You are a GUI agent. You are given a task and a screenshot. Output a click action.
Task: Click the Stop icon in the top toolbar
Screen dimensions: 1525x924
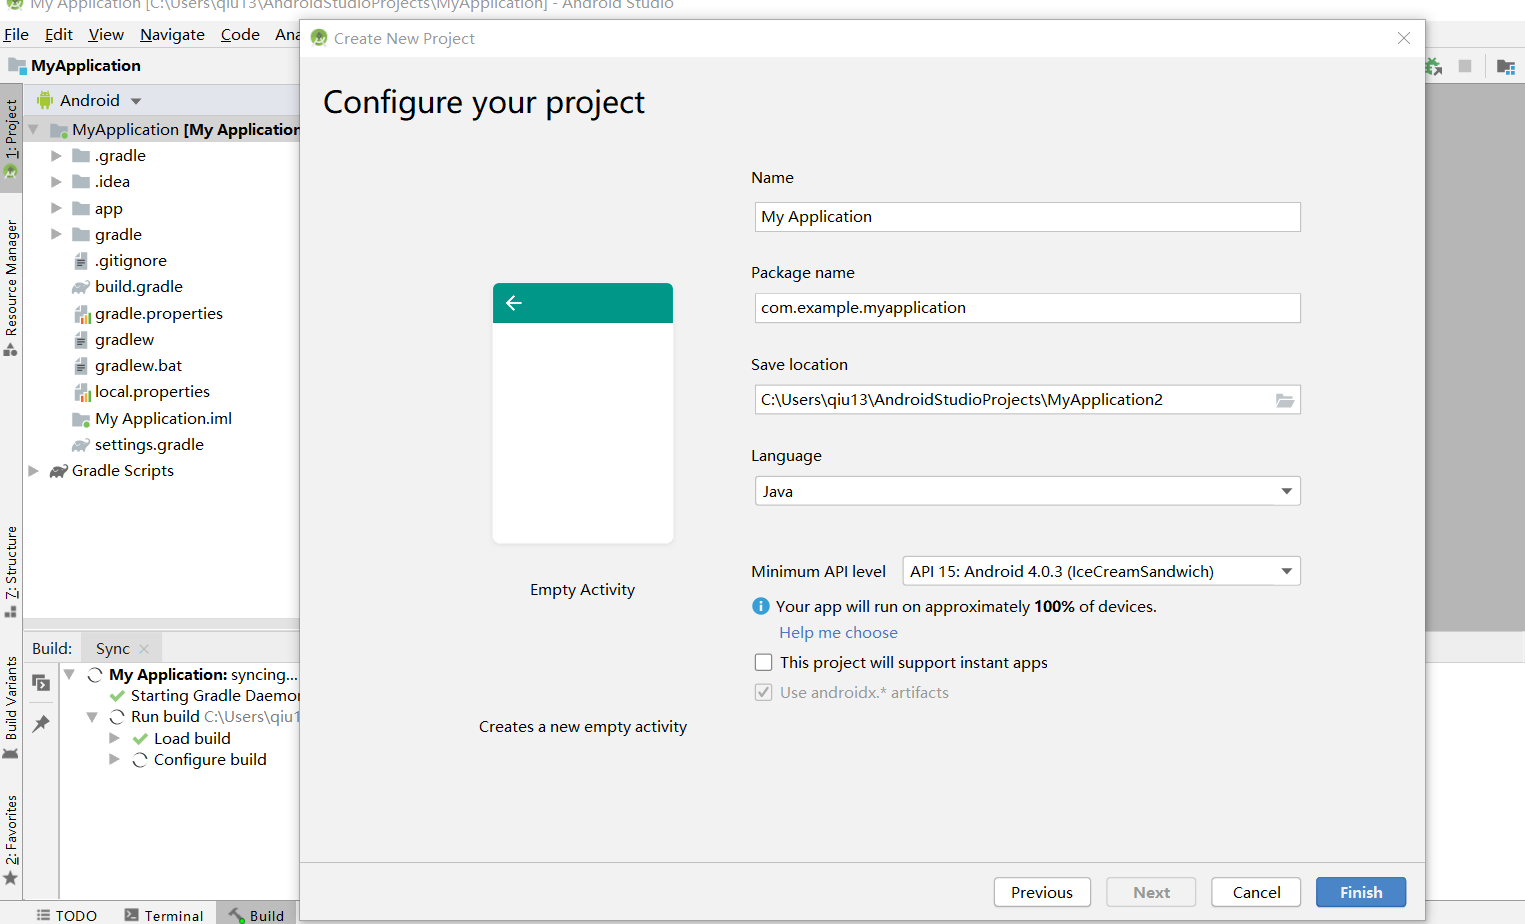(1465, 66)
